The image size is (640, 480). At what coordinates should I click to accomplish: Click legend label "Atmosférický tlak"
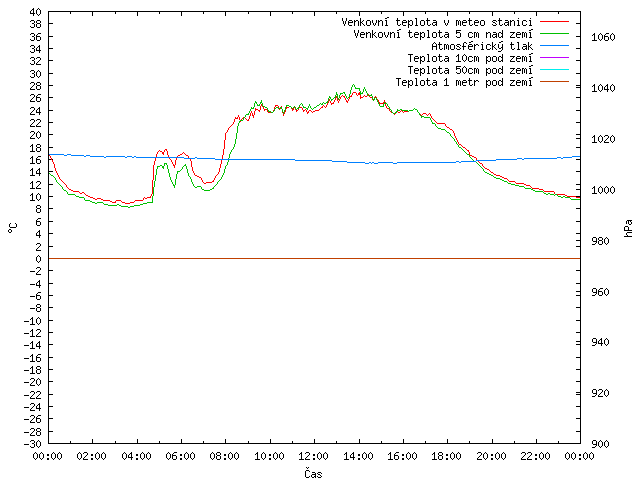point(482,46)
